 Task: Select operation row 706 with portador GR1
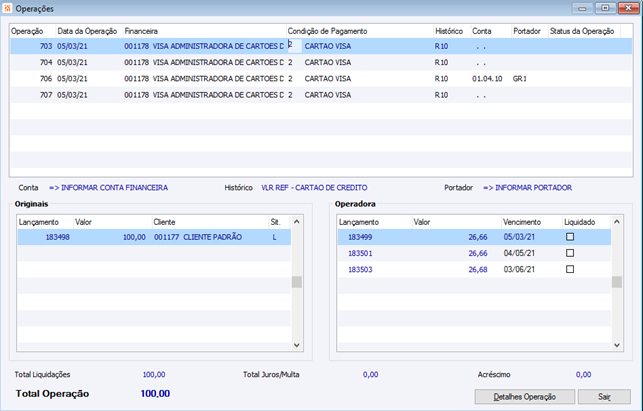tap(200, 78)
